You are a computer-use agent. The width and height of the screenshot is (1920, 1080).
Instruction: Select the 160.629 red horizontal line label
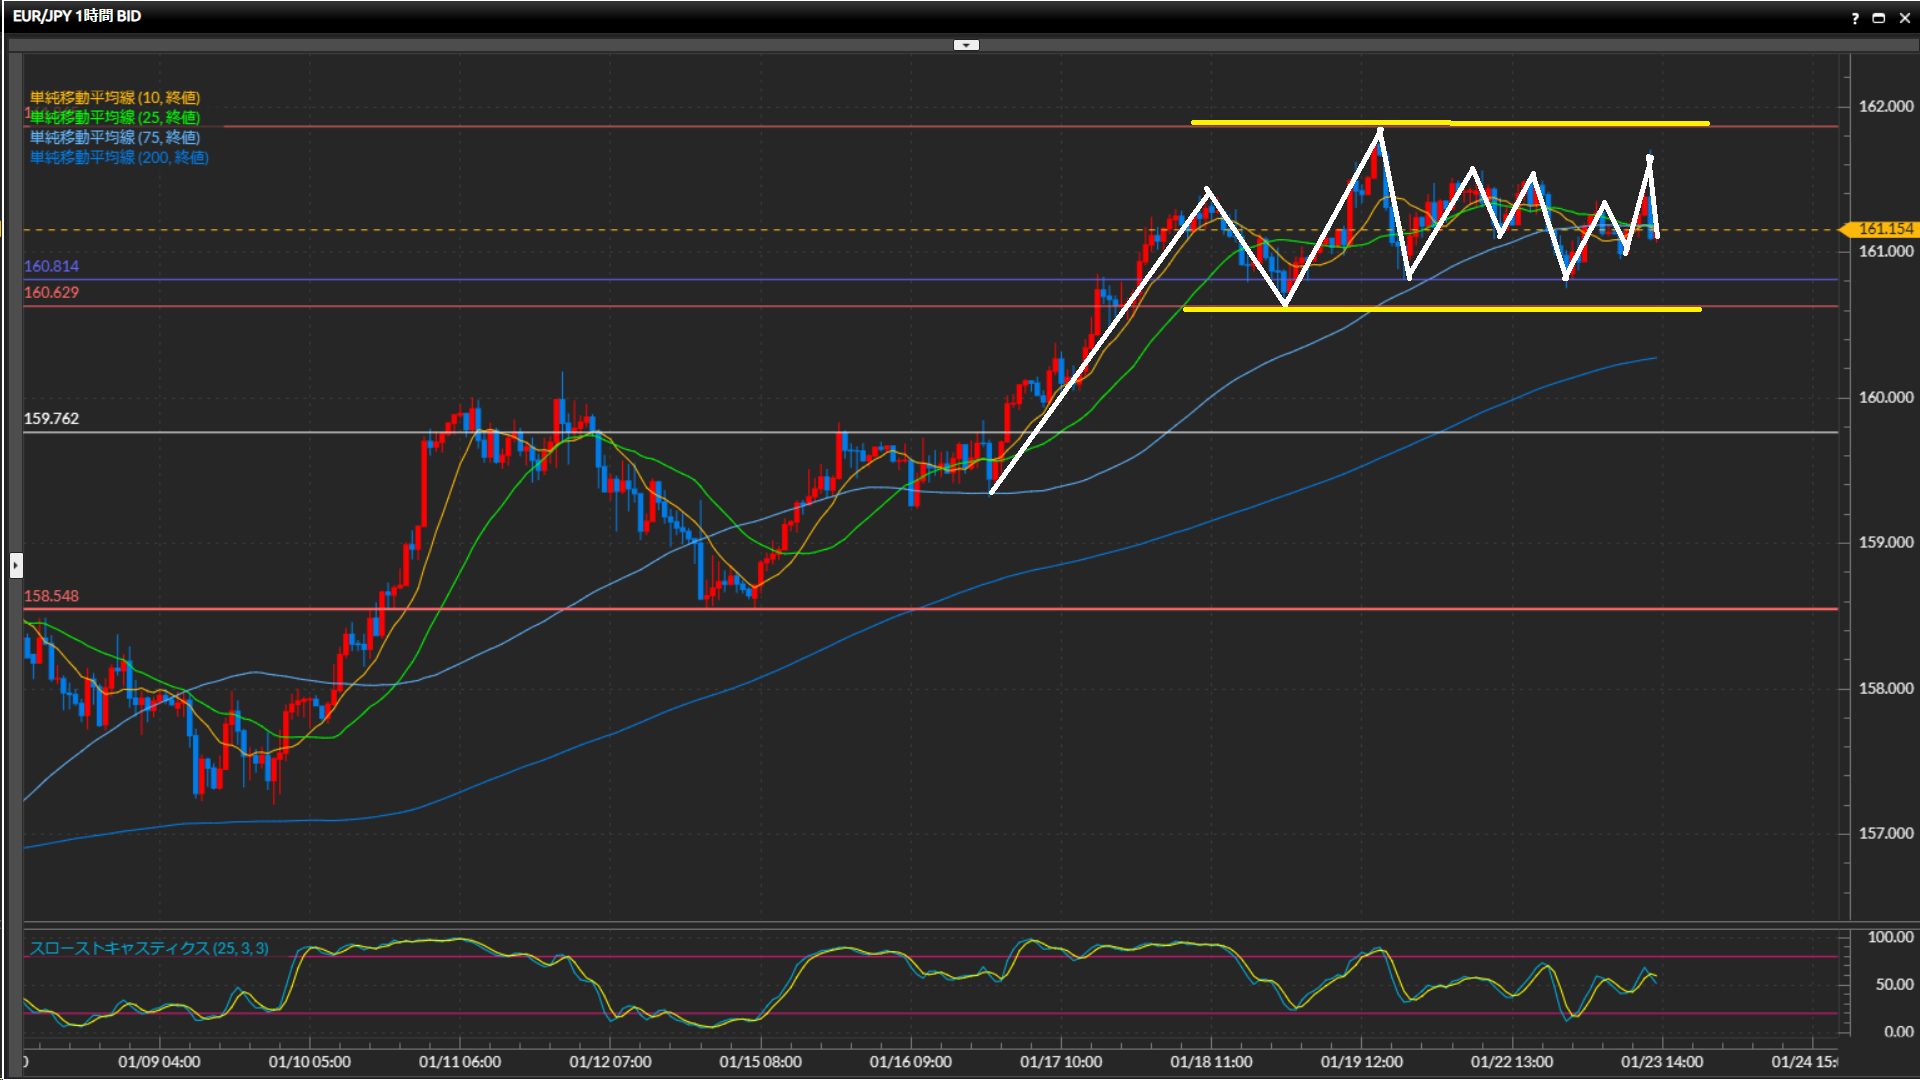click(x=51, y=292)
